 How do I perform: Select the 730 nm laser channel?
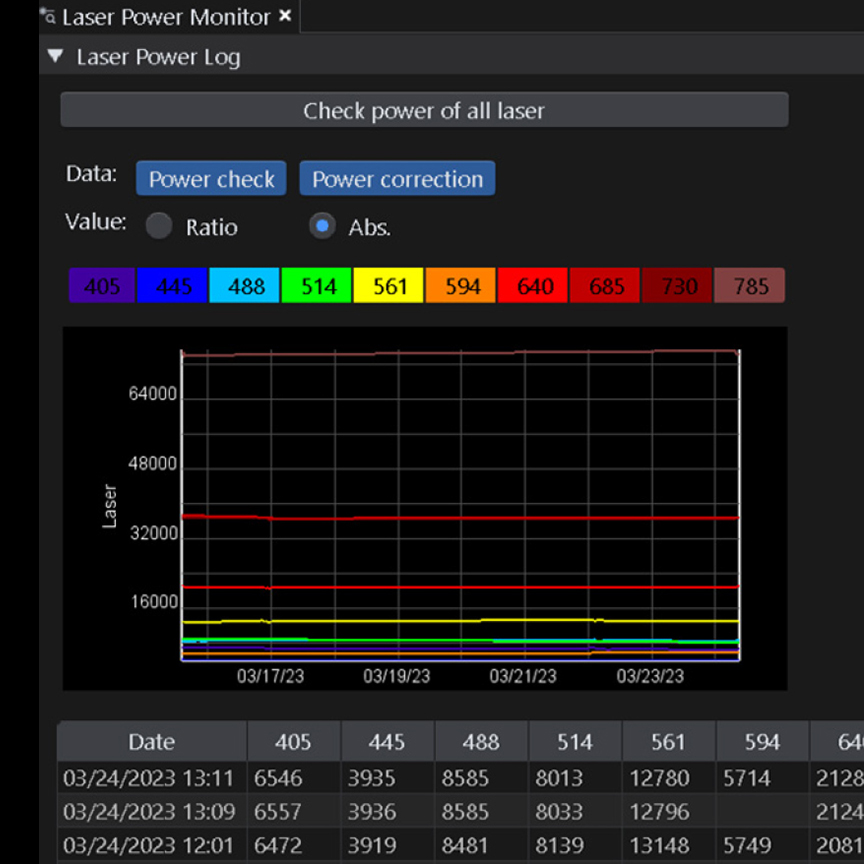(676, 285)
